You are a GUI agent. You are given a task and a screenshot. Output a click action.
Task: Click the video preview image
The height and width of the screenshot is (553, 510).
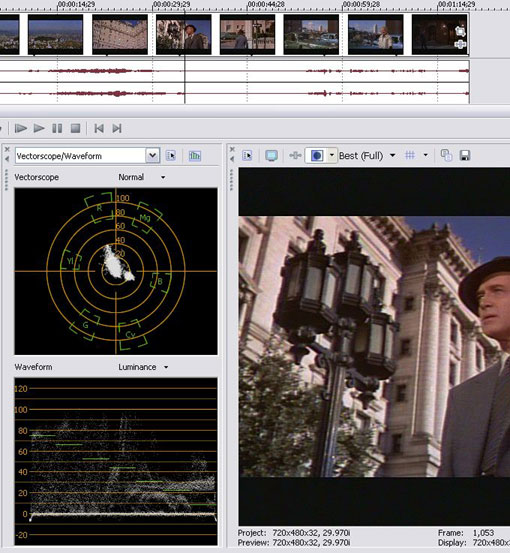coord(374,346)
